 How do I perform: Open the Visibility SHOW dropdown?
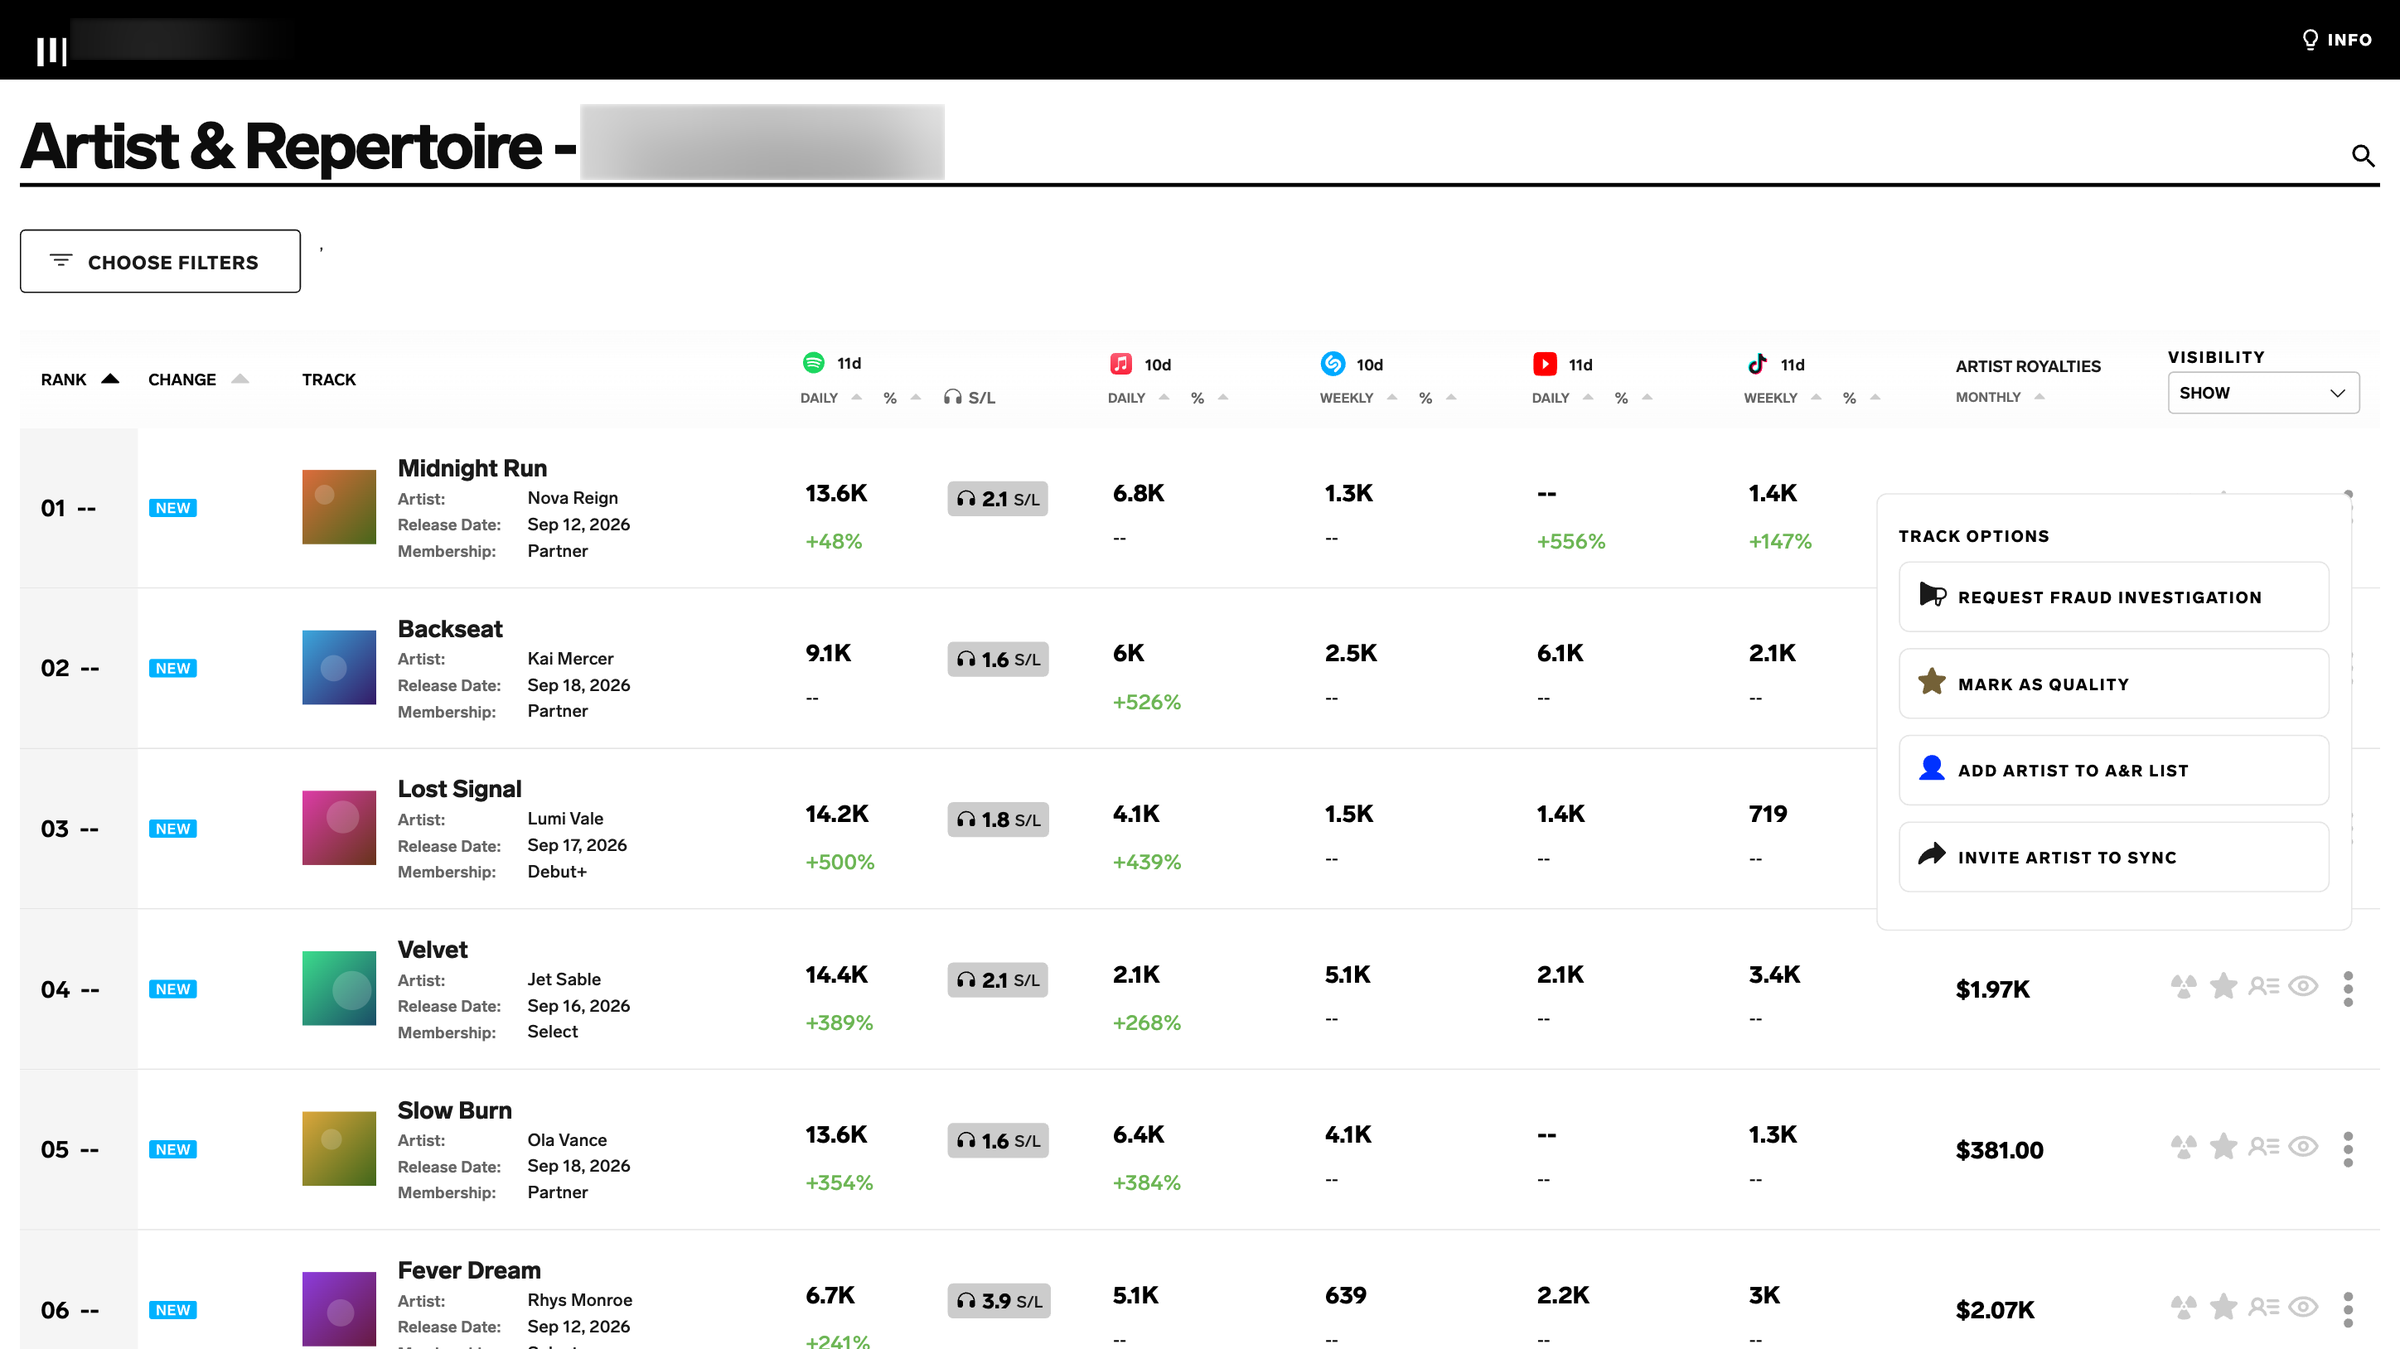tap(2263, 393)
